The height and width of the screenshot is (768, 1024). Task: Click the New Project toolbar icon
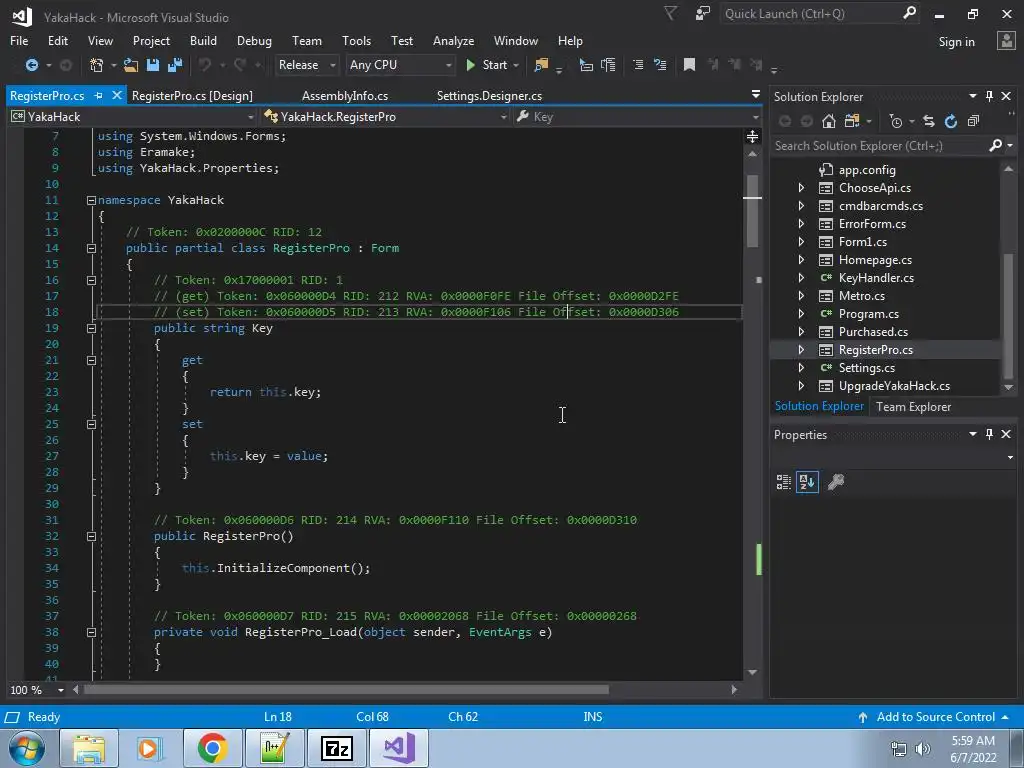point(97,65)
